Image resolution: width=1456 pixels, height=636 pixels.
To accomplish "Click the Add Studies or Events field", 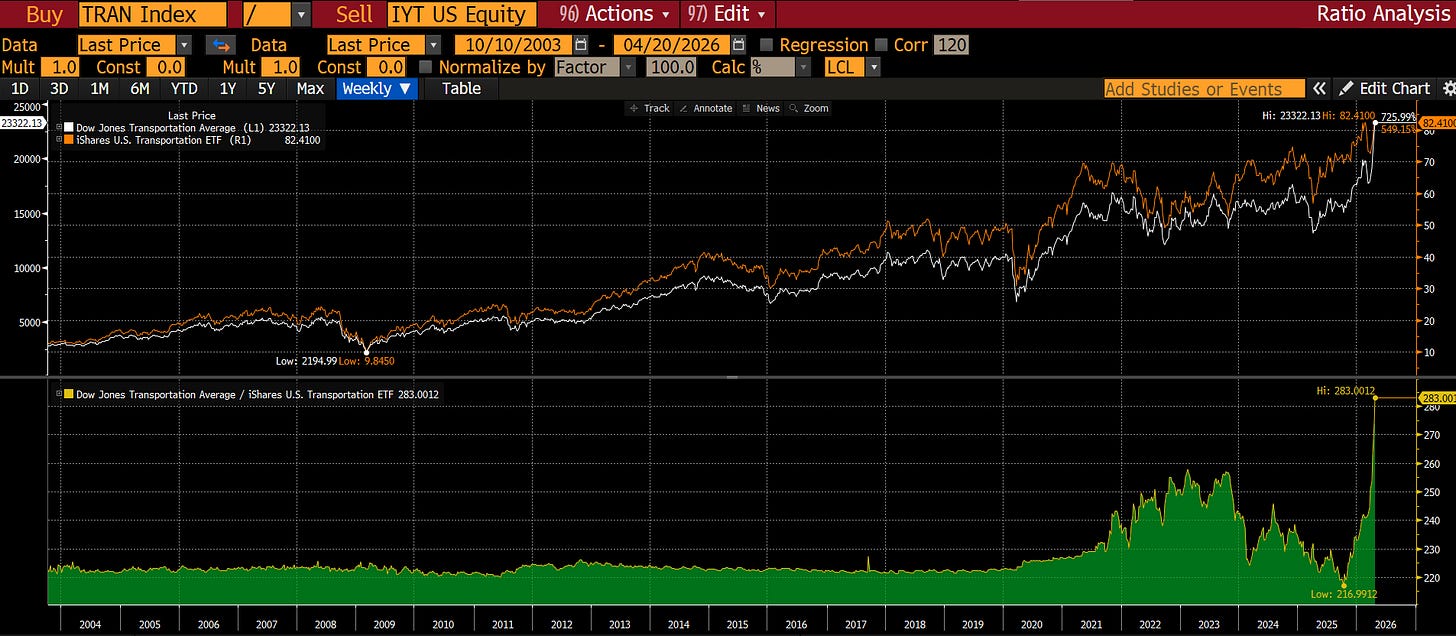I will click(1204, 89).
